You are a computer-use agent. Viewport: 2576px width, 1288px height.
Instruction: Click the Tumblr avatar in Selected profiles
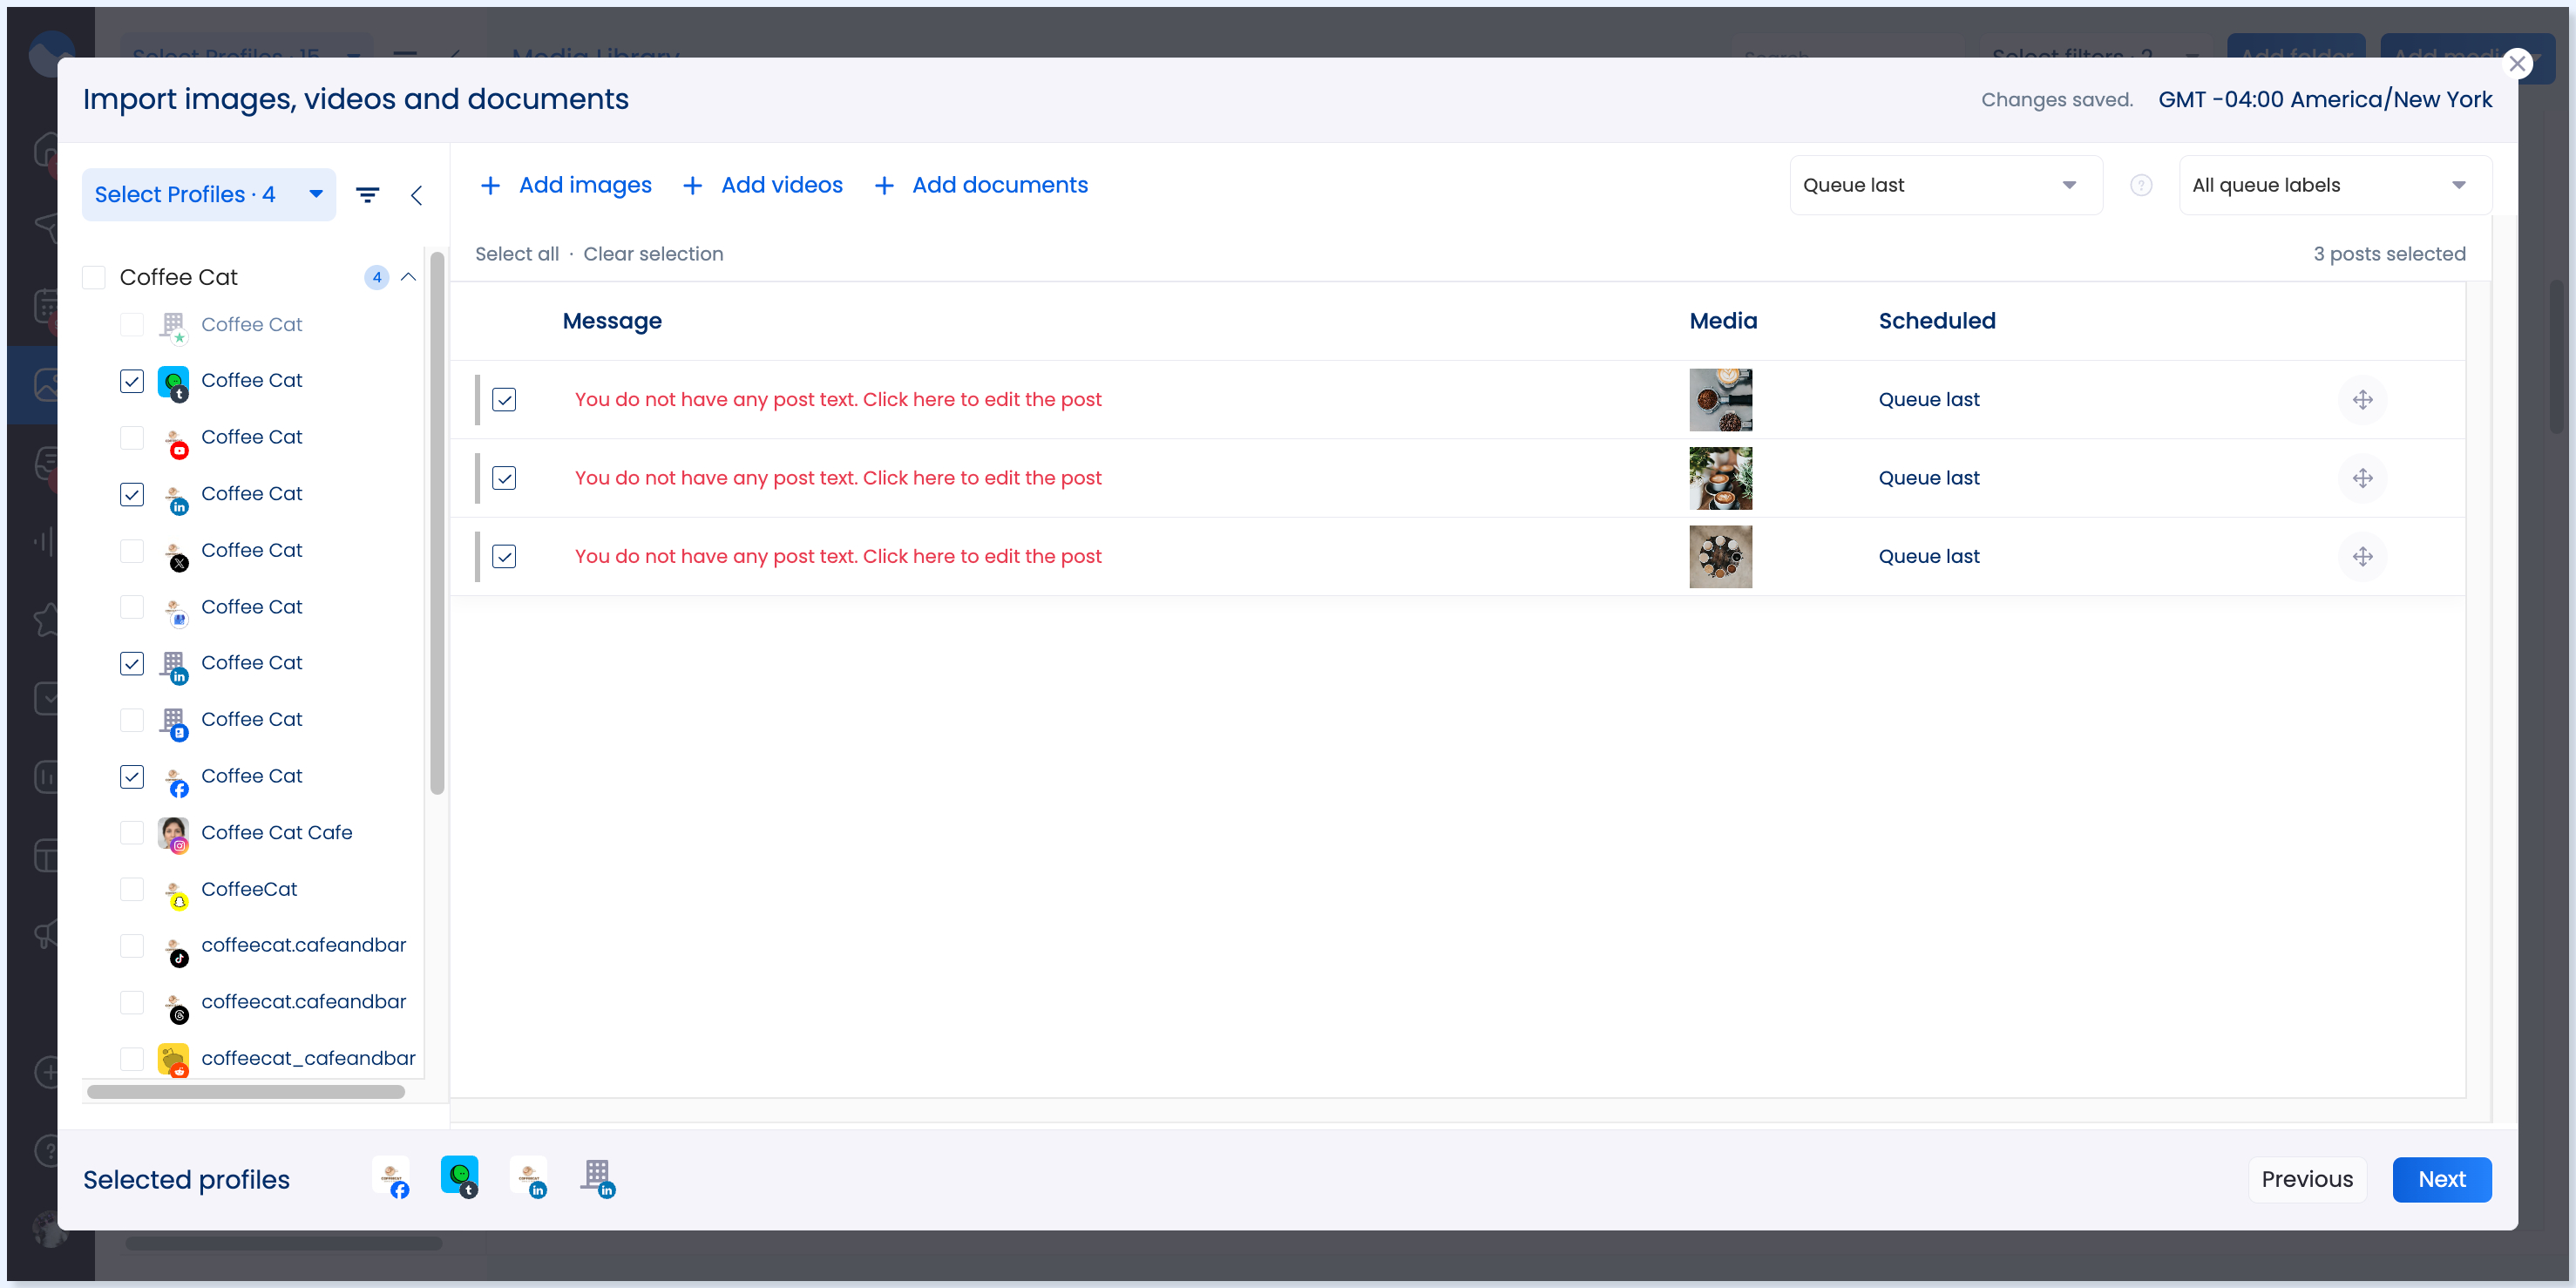[x=460, y=1177]
